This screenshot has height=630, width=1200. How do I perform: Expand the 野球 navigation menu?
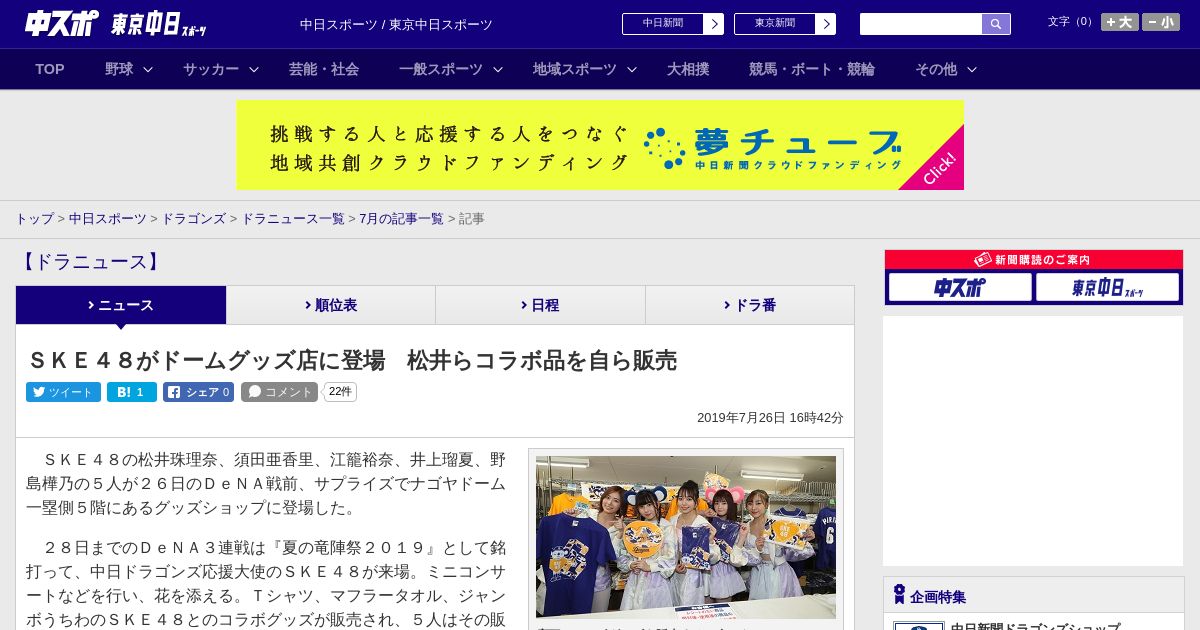pos(129,69)
